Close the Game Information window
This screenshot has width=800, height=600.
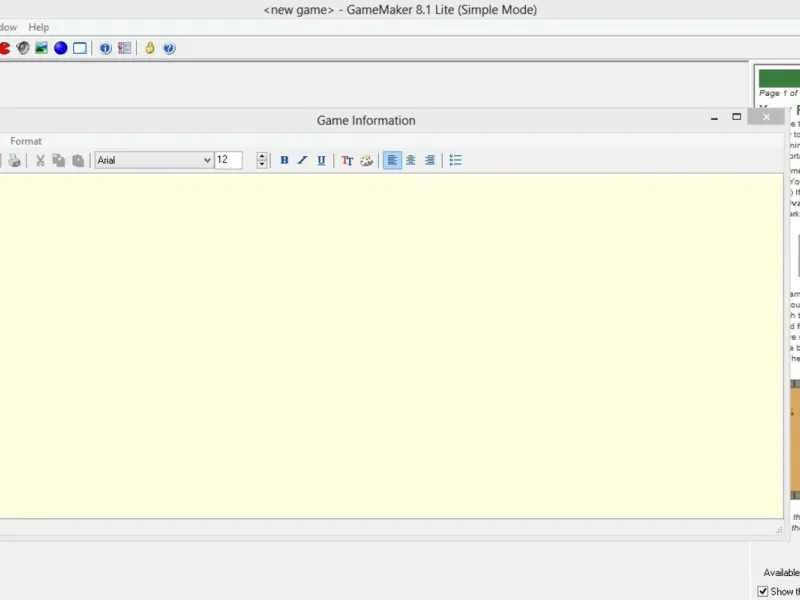coord(766,117)
